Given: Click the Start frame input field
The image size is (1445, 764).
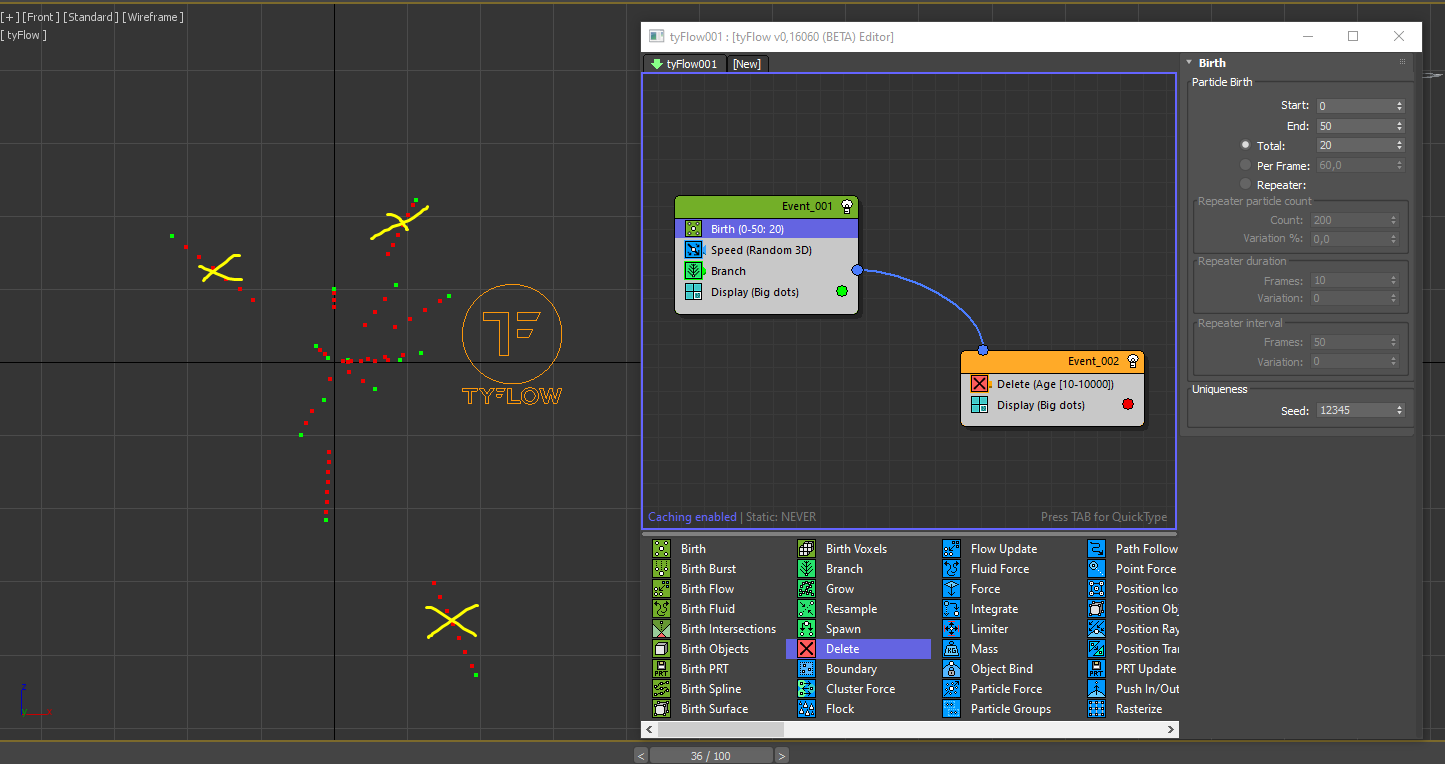Looking at the screenshot, I should tap(1354, 106).
